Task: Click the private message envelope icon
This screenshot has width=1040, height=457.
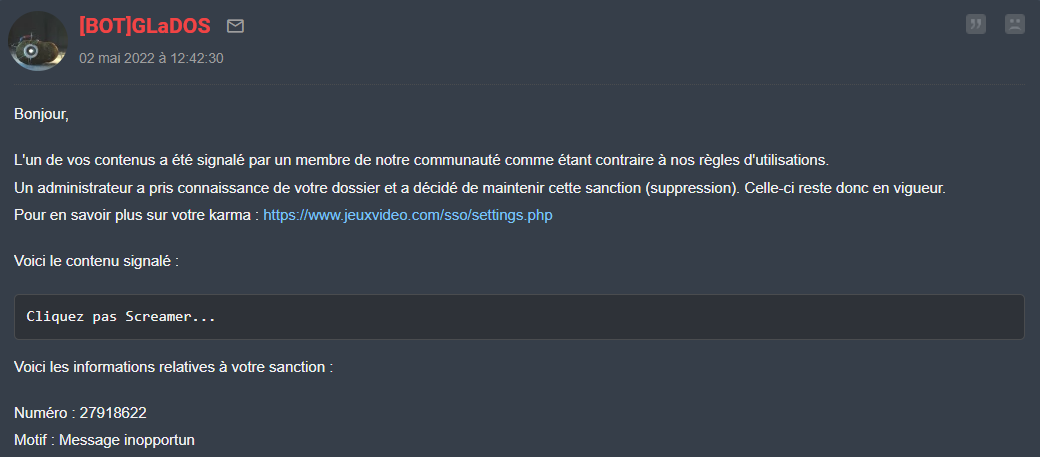Action: coord(235,26)
